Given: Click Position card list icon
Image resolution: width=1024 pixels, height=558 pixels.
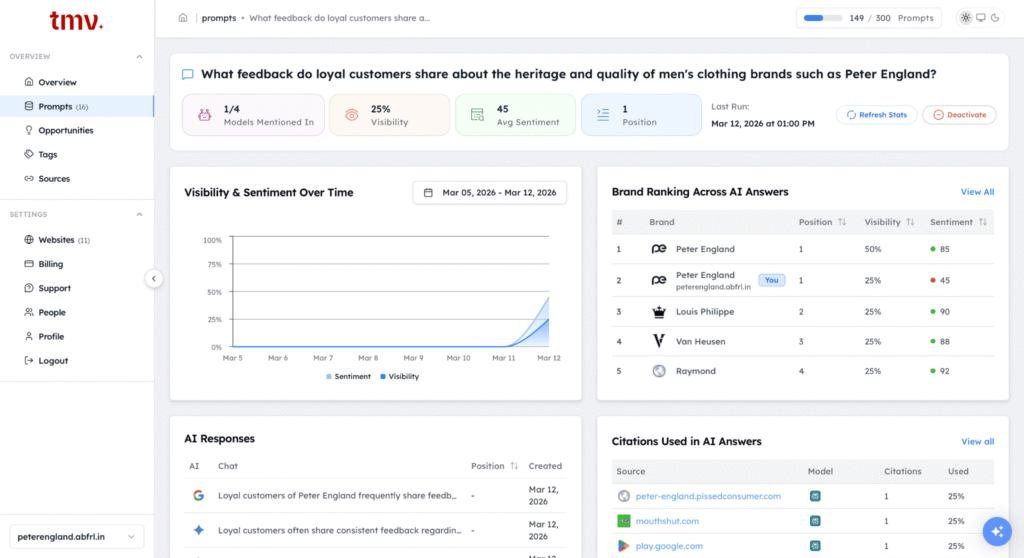Looking at the screenshot, I should click(x=603, y=115).
